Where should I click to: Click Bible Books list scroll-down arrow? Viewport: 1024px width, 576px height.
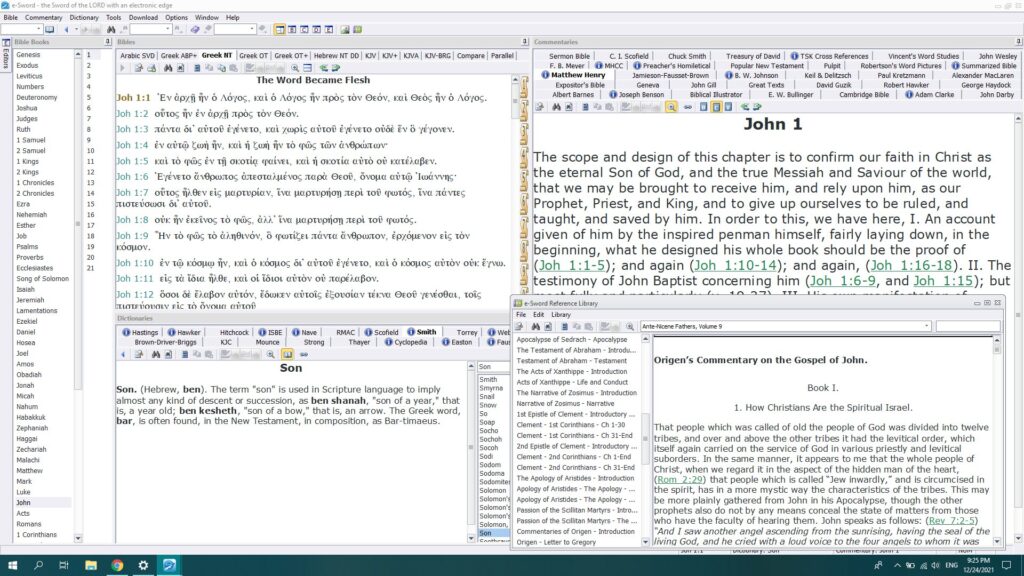(78, 538)
